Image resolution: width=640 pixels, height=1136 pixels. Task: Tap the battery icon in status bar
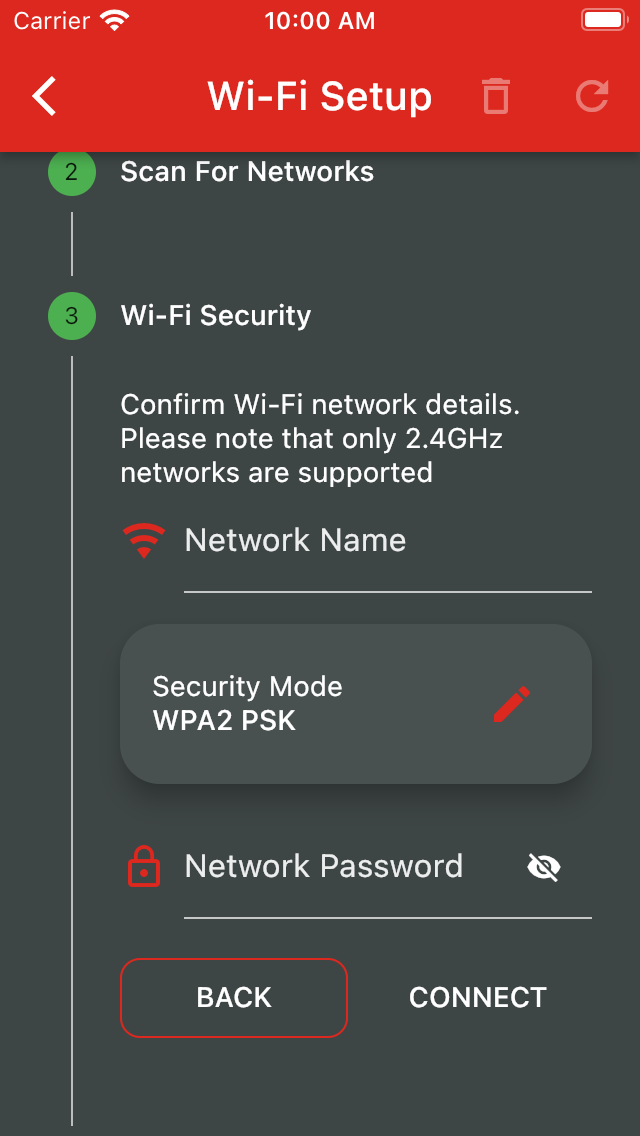(x=603, y=20)
